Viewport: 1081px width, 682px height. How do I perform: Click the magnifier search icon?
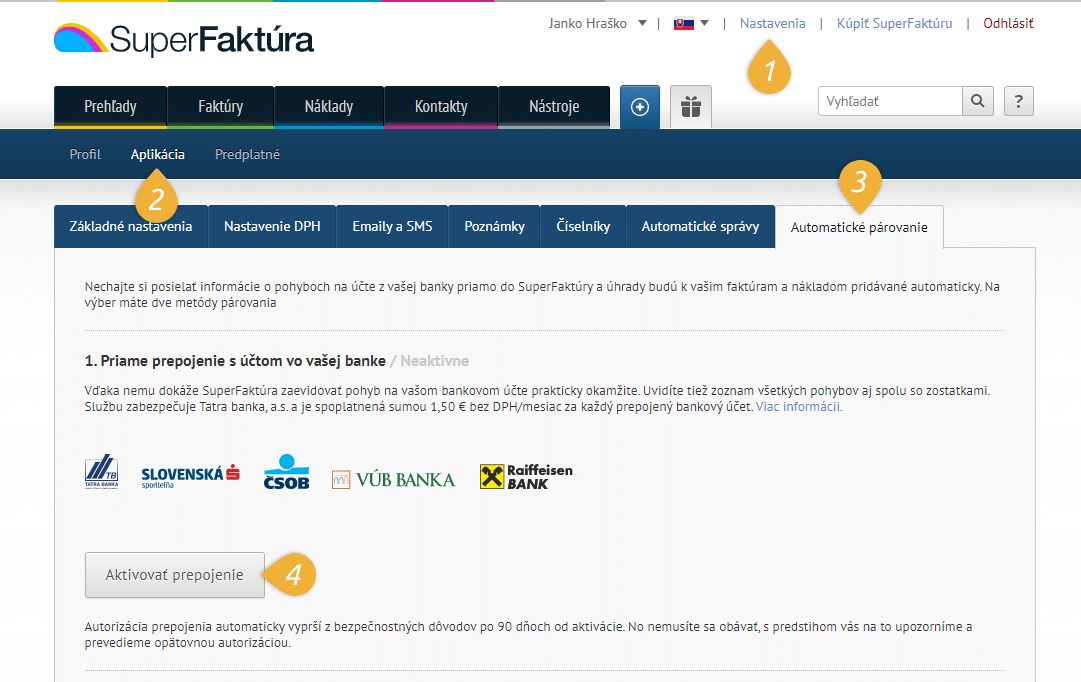click(x=978, y=101)
